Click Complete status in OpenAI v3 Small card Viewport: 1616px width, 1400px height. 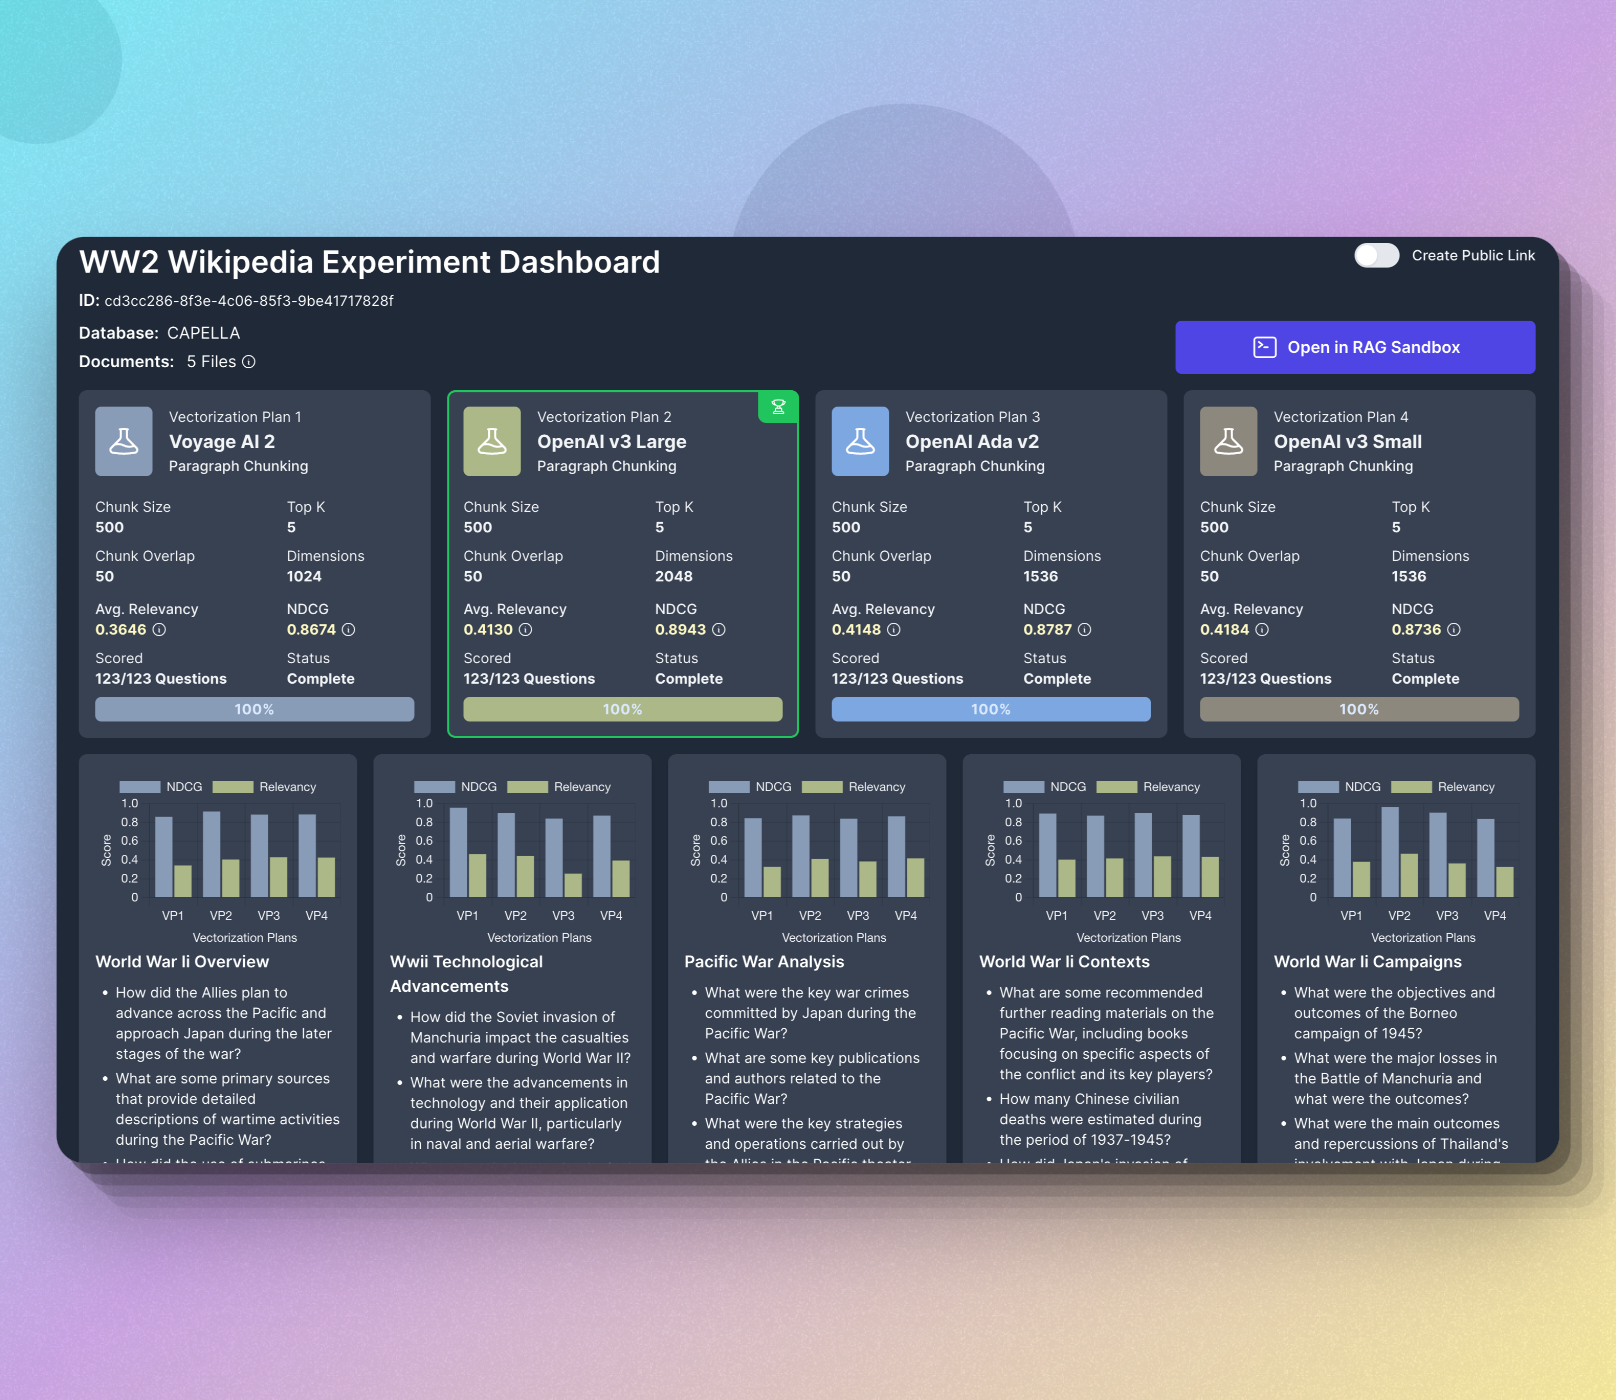[1426, 679]
